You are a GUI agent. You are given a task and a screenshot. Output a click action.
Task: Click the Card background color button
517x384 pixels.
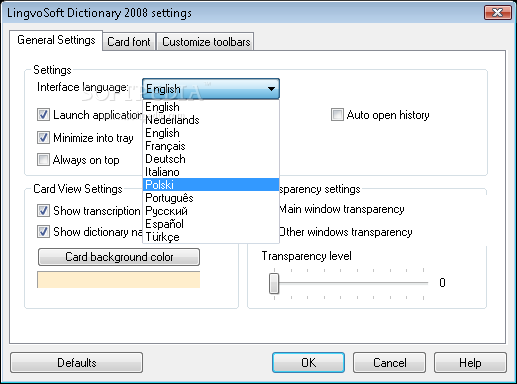(x=119, y=257)
